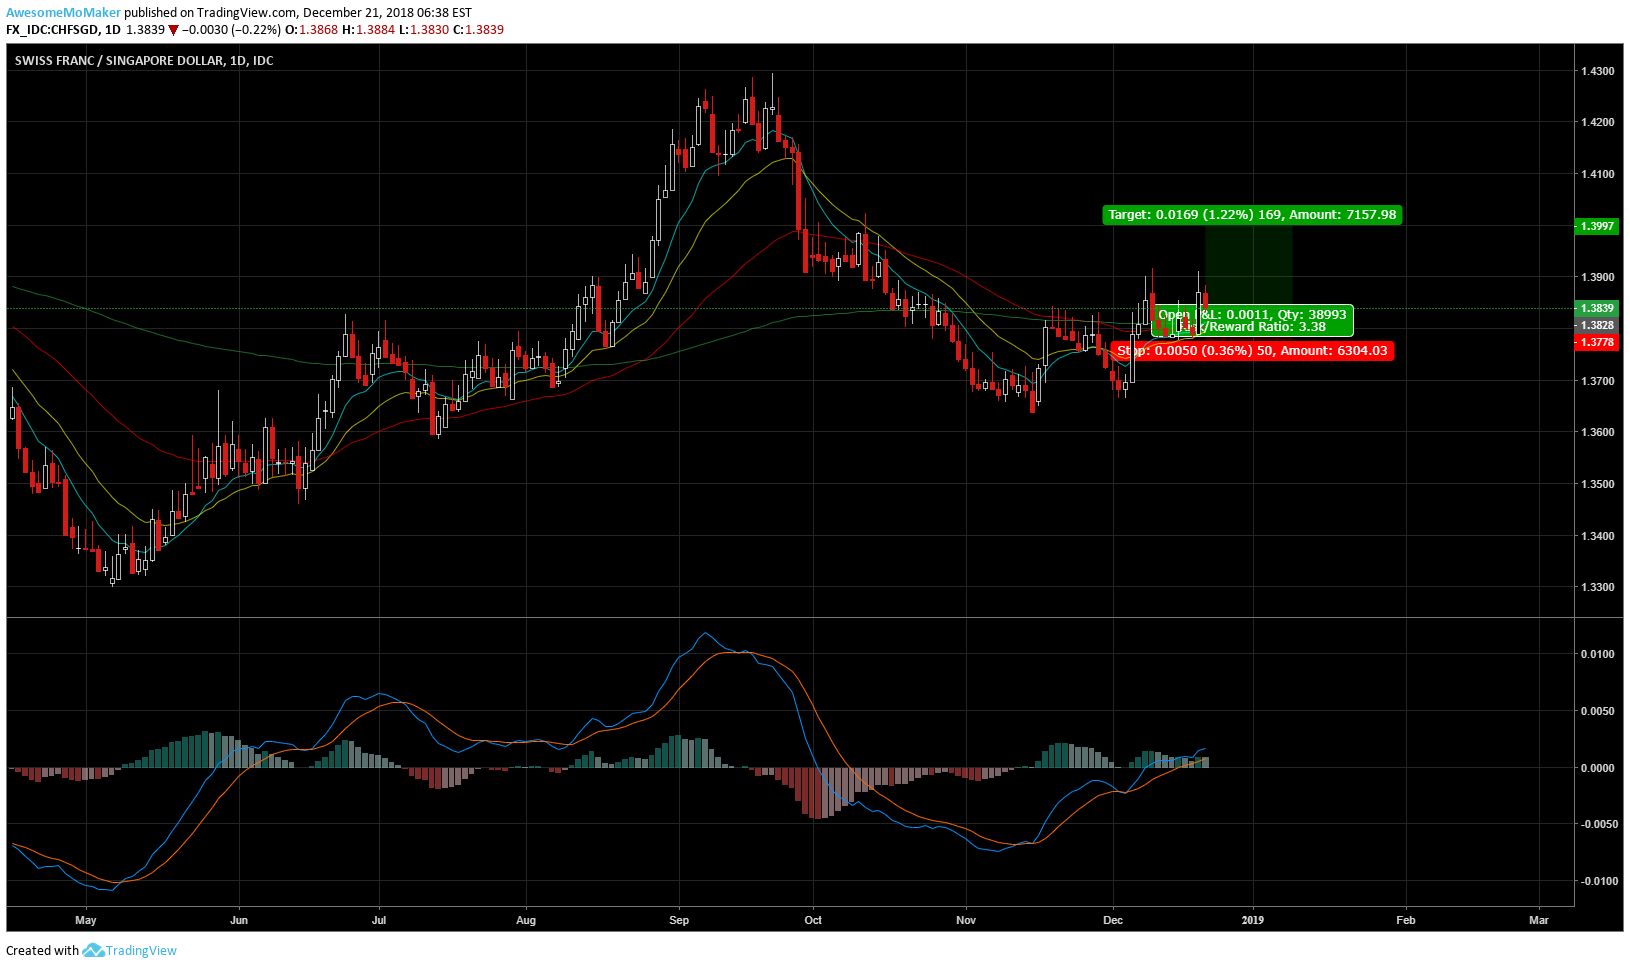Click the 1.4200 price axis label
Image resolution: width=1630 pixels, height=968 pixels.
1597,123
